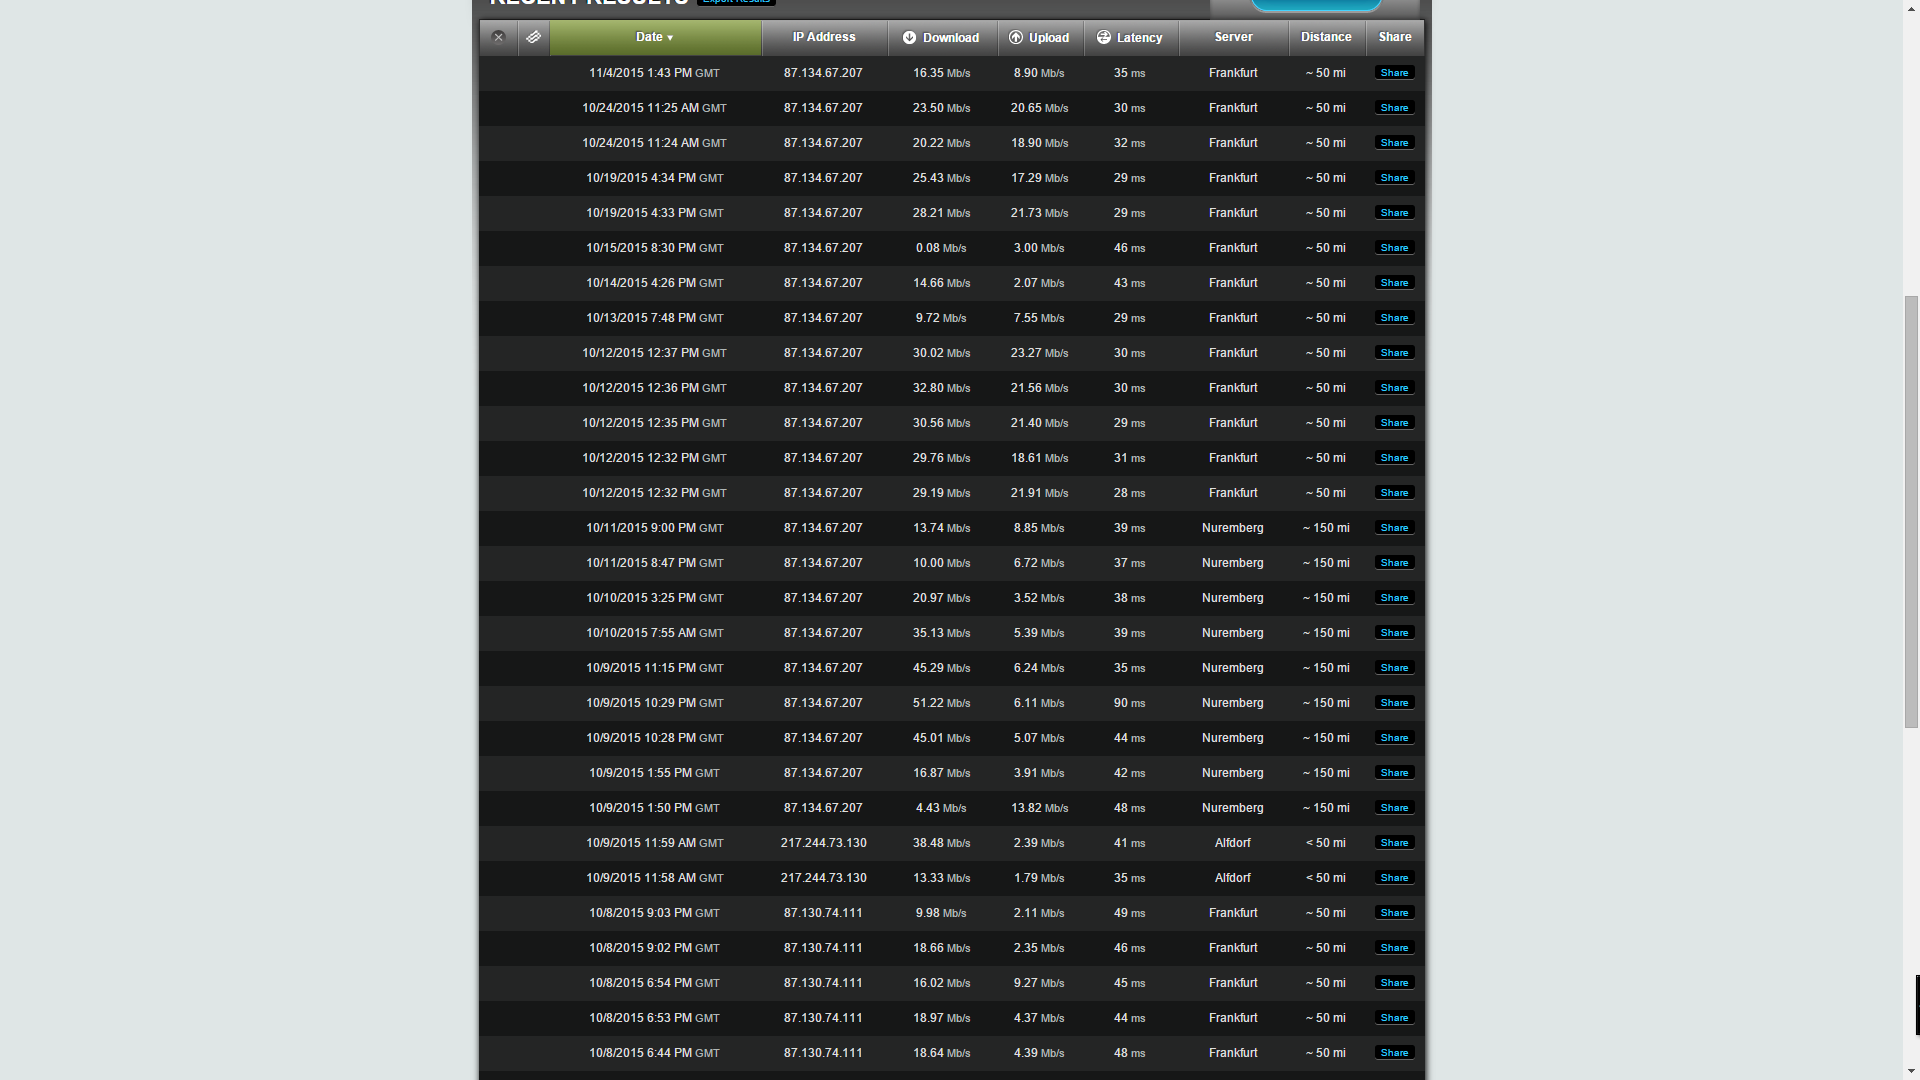This screenshot has width=1920, height=1080.
Task: Click the compare results icon in header
Action: coord(534,37)
